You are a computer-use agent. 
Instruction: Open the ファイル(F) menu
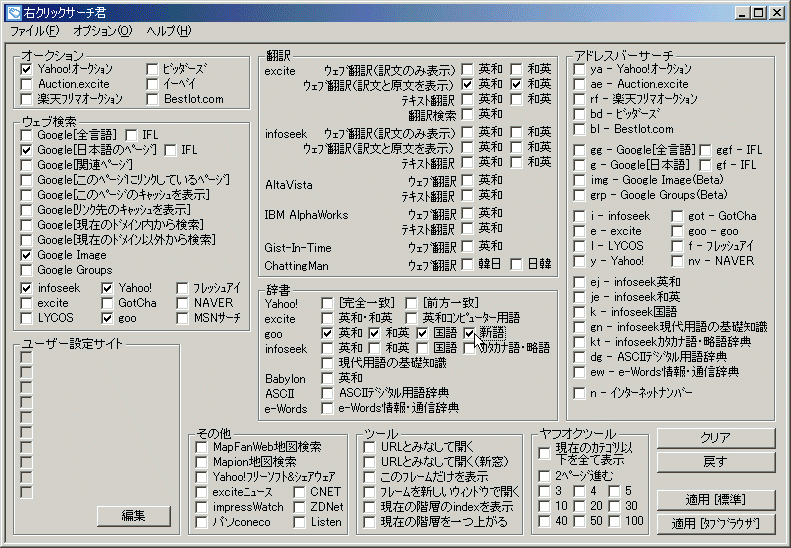34,31
